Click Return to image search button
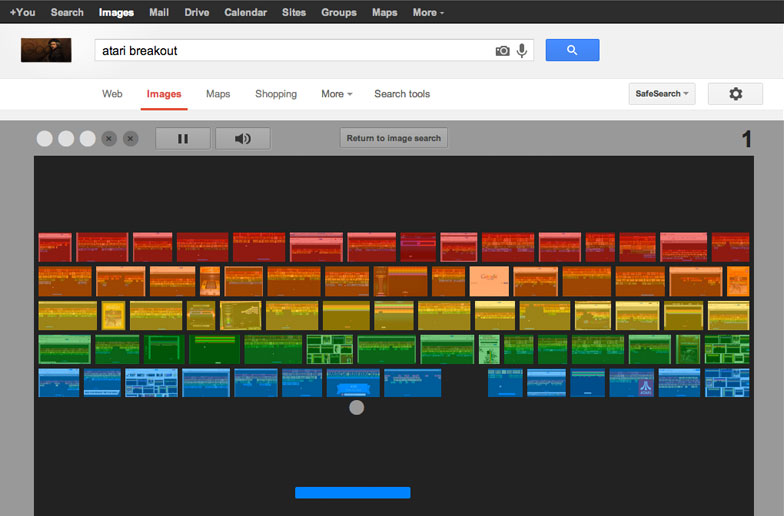 tap(393, 139)
